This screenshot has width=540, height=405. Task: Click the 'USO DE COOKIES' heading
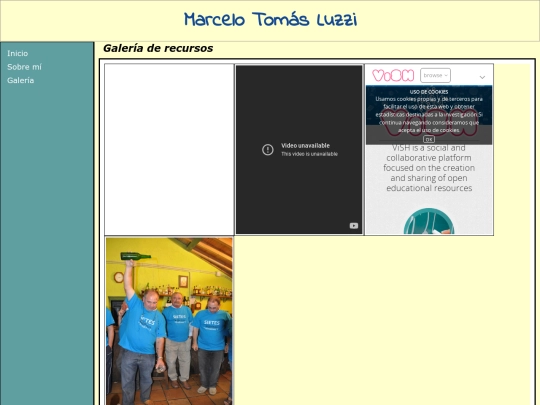point(429,92)
